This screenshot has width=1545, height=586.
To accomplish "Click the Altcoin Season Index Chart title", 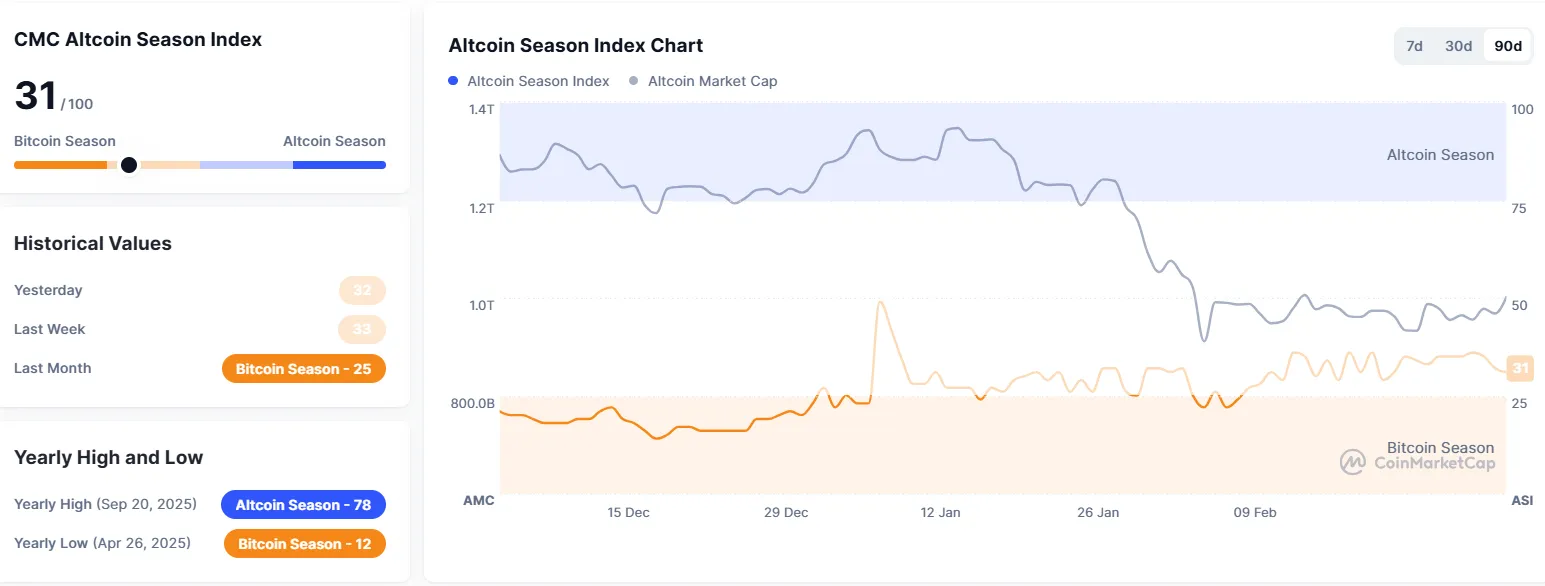I will pyautogui.click(x=575, y=46).
